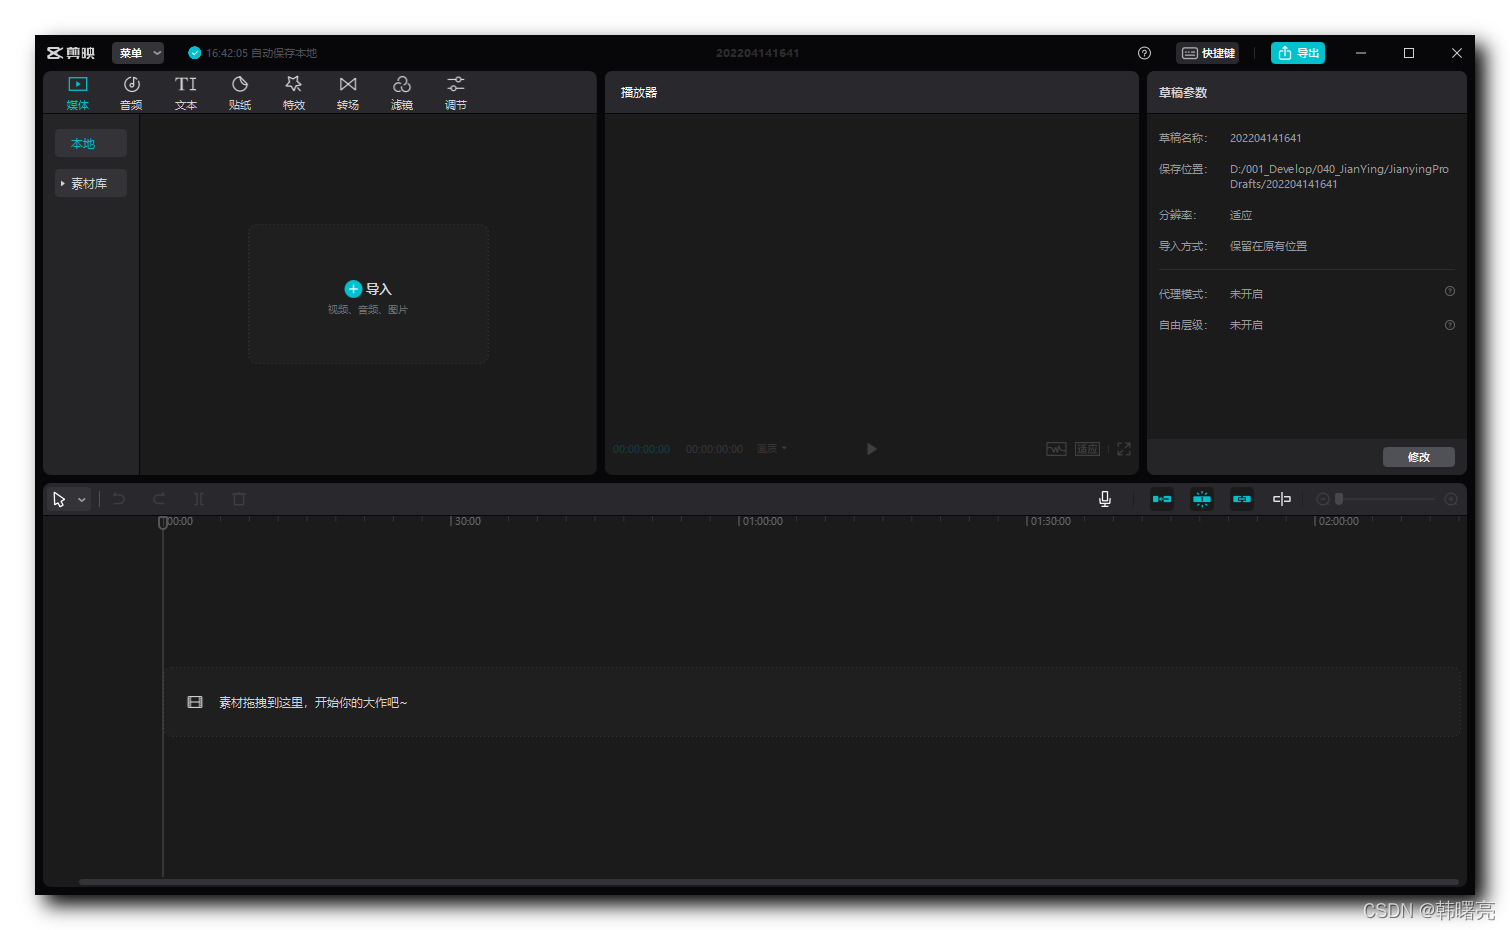Click the 素材拖拽到这里 track placeholder
The width and height of the screenshot is (1510, 930).
coord(812,702)
